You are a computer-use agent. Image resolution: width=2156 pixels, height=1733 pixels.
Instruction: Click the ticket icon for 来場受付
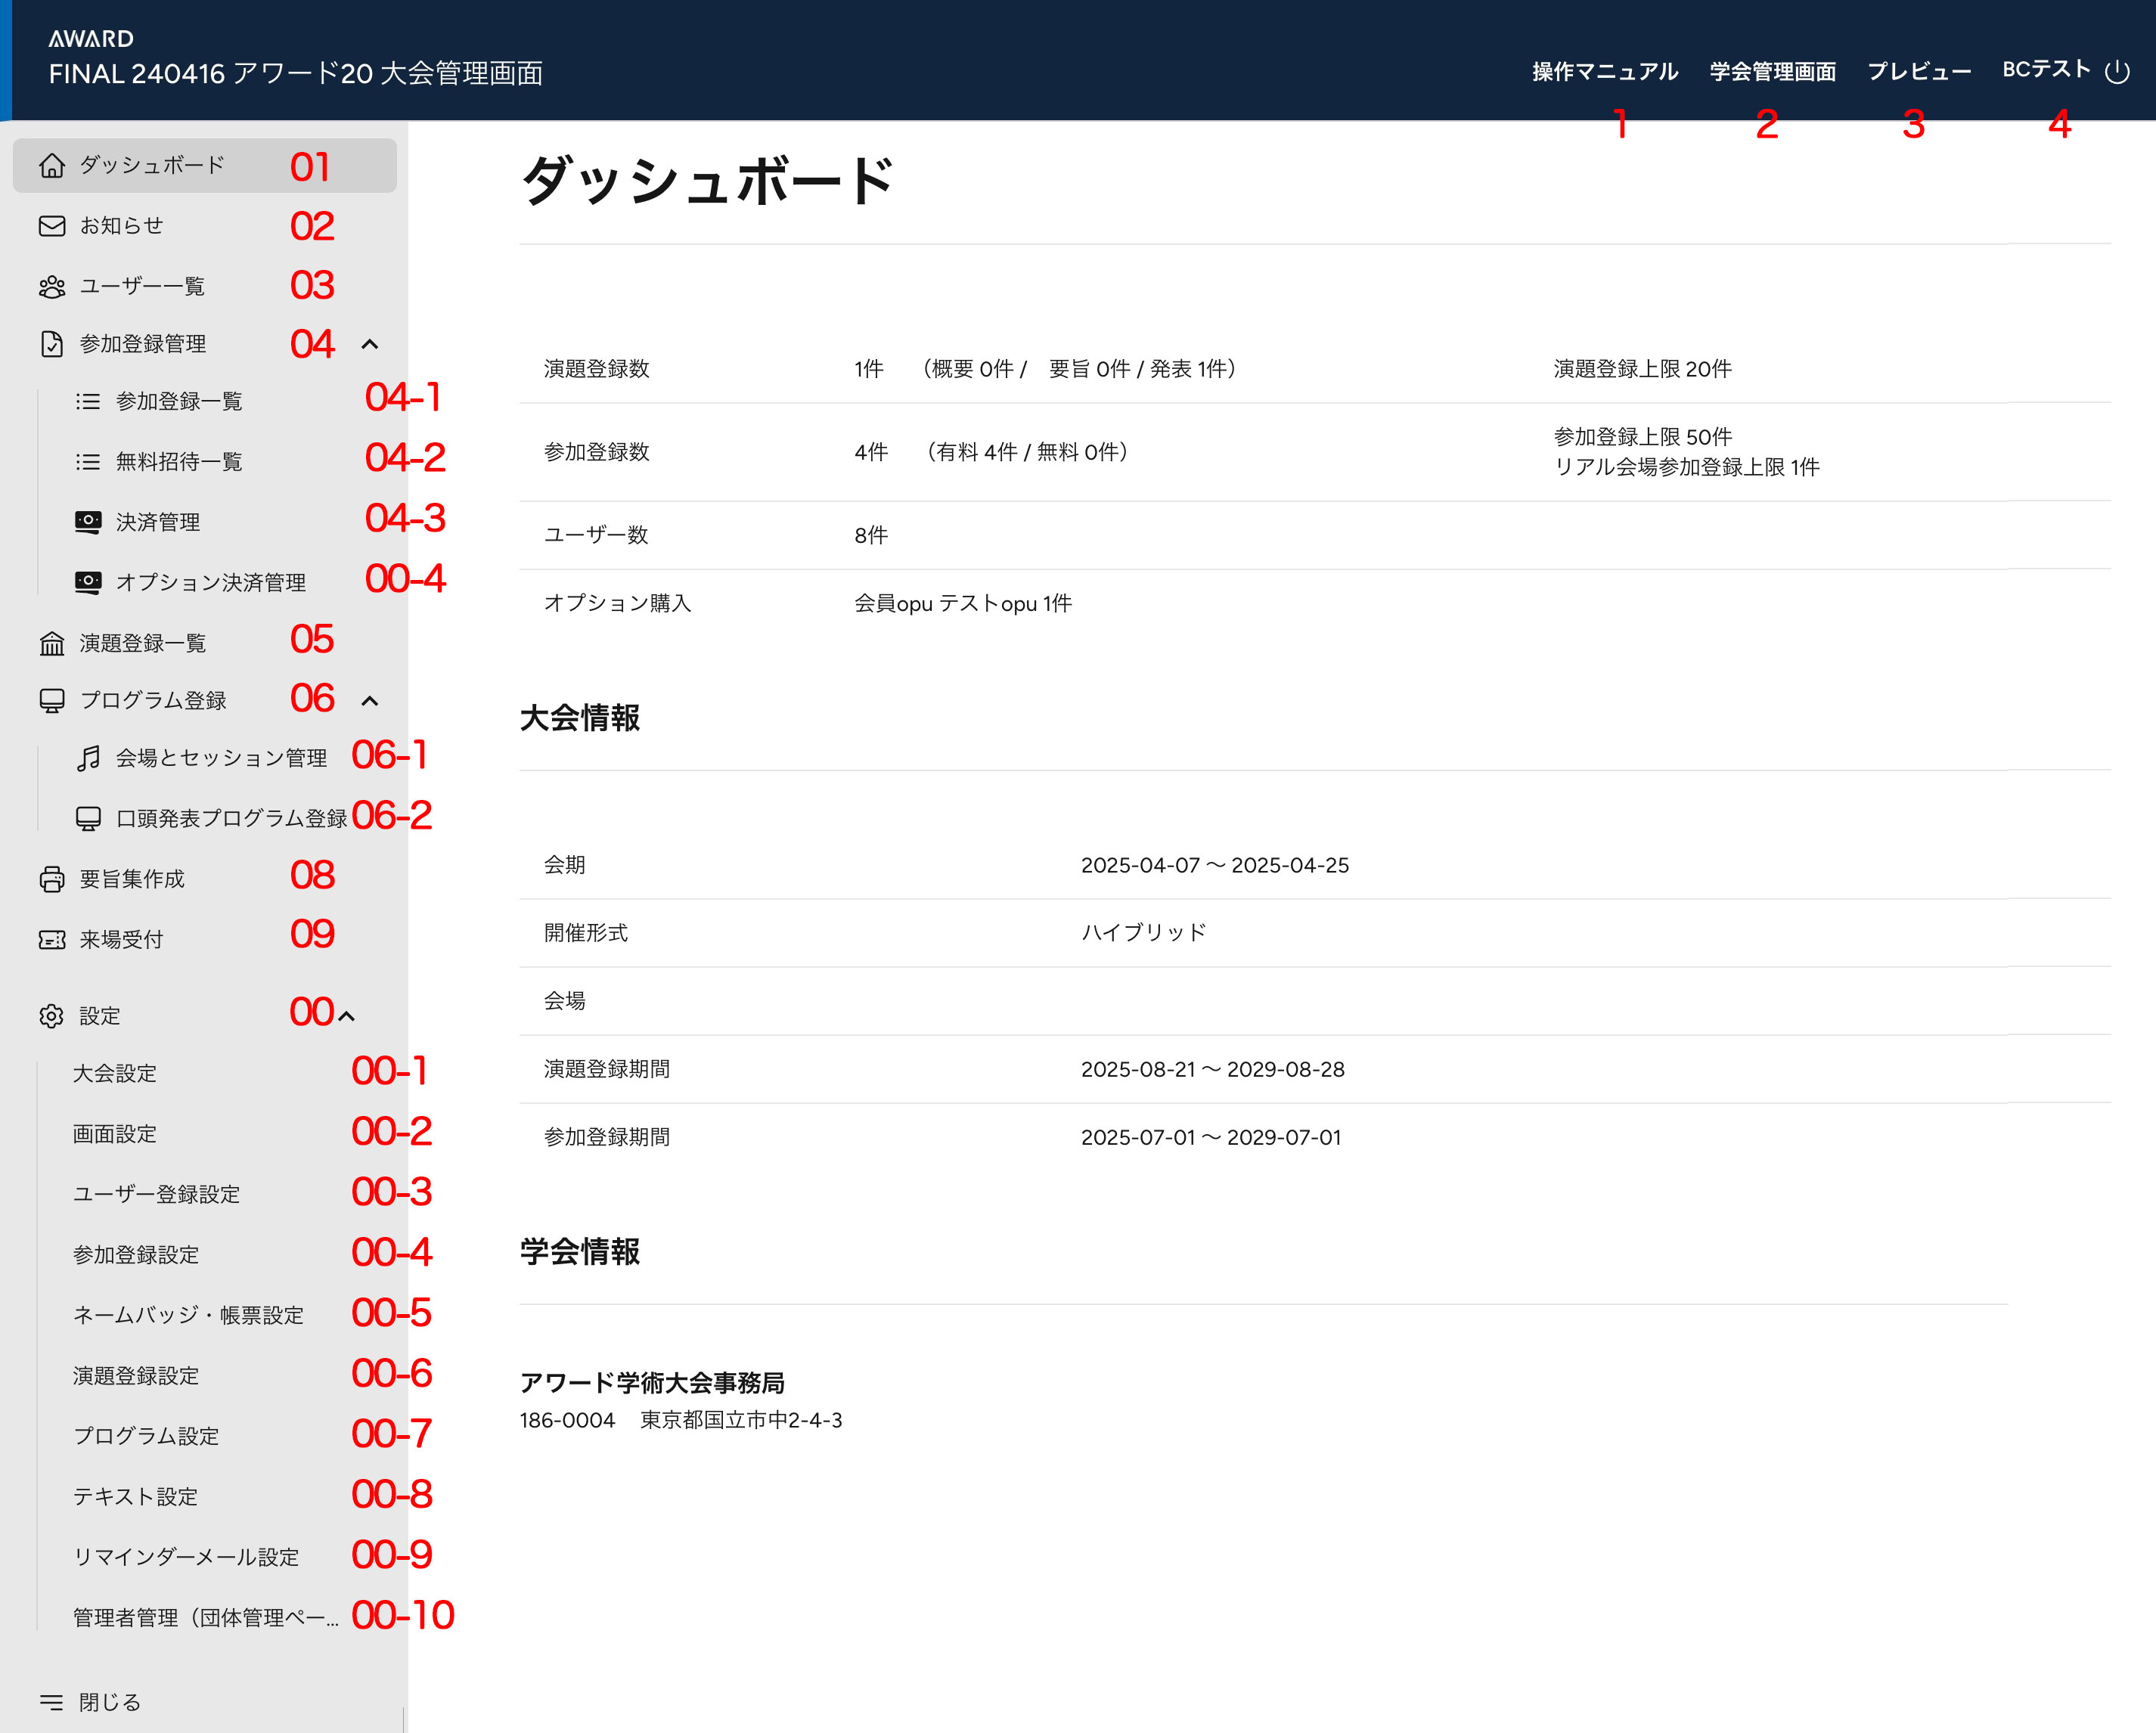click(x=52, y=940)
